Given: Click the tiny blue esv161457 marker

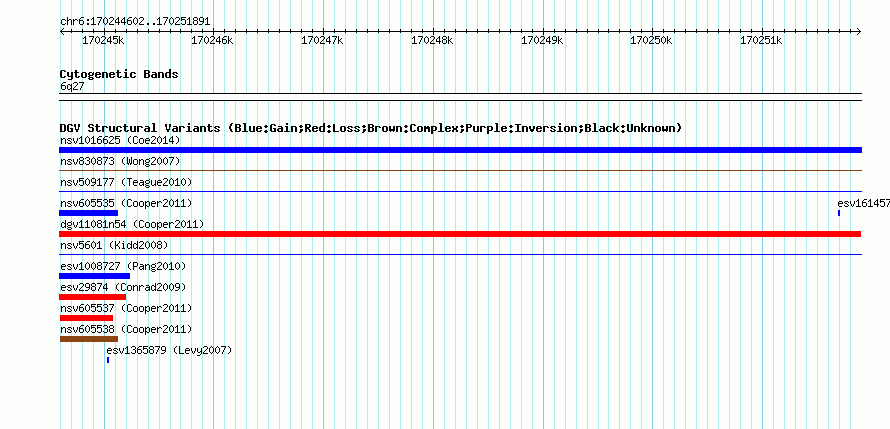Looking at the screenshot, I should 839,213.
